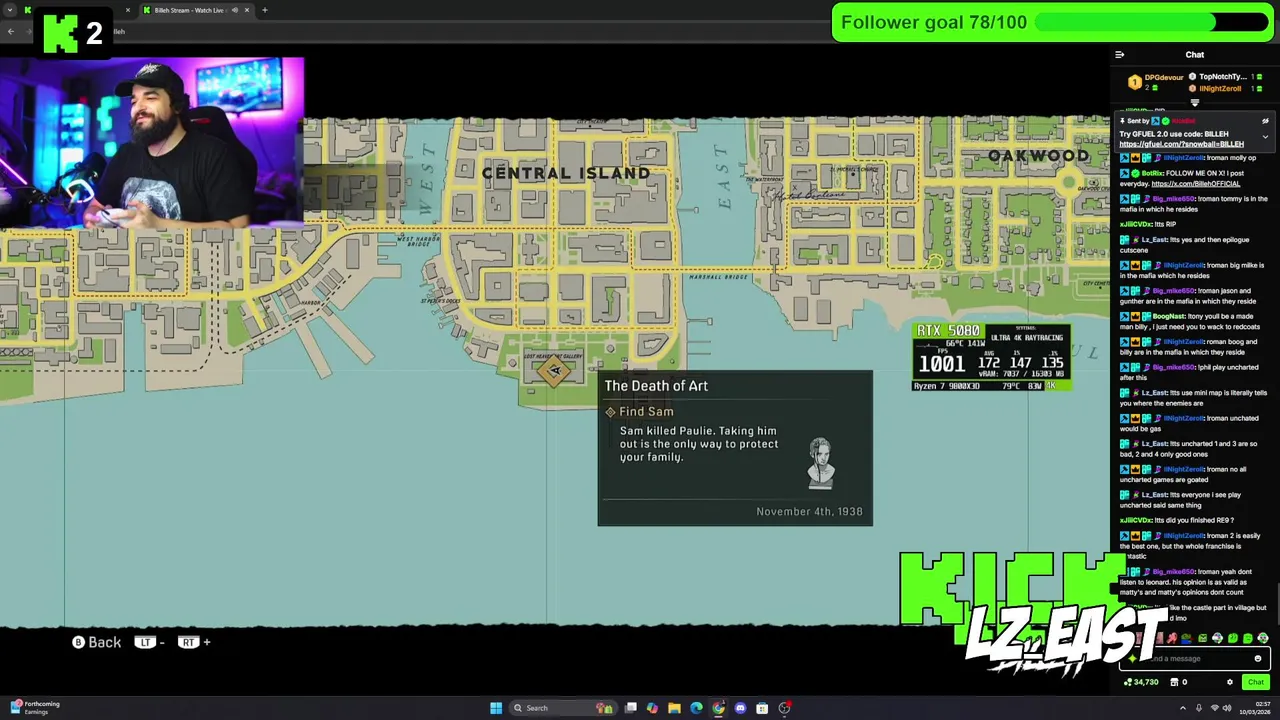This screenshot has height=720, width=1280.
Task: Open channel points balance 34,730
Action: pos(1141,682)
